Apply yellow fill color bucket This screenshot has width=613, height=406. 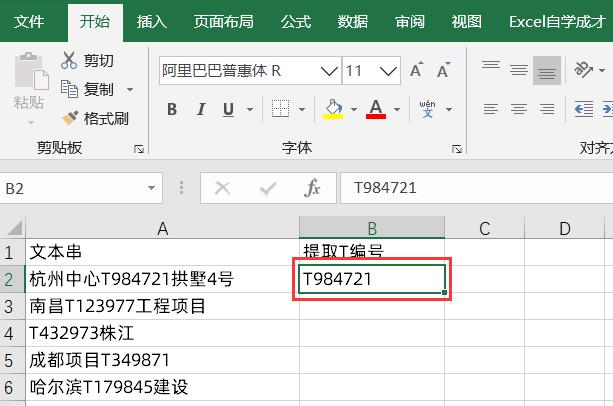[333, 109]
